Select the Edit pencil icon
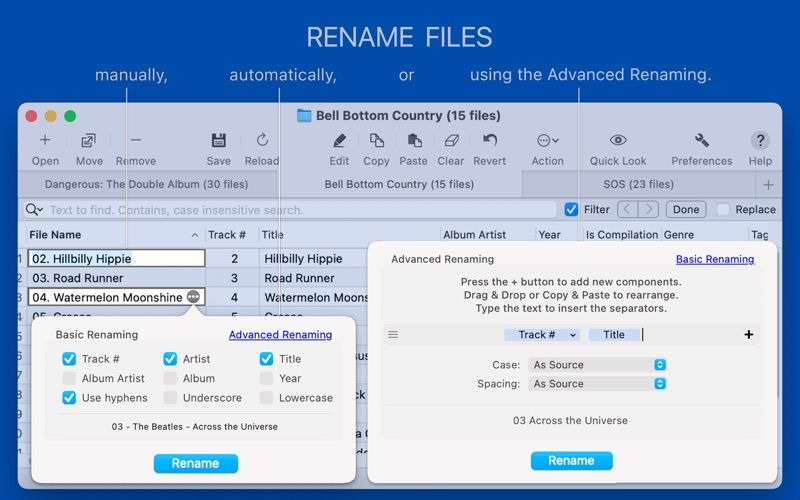The height and width of the screenshot is (500, 800). point(339,140)
